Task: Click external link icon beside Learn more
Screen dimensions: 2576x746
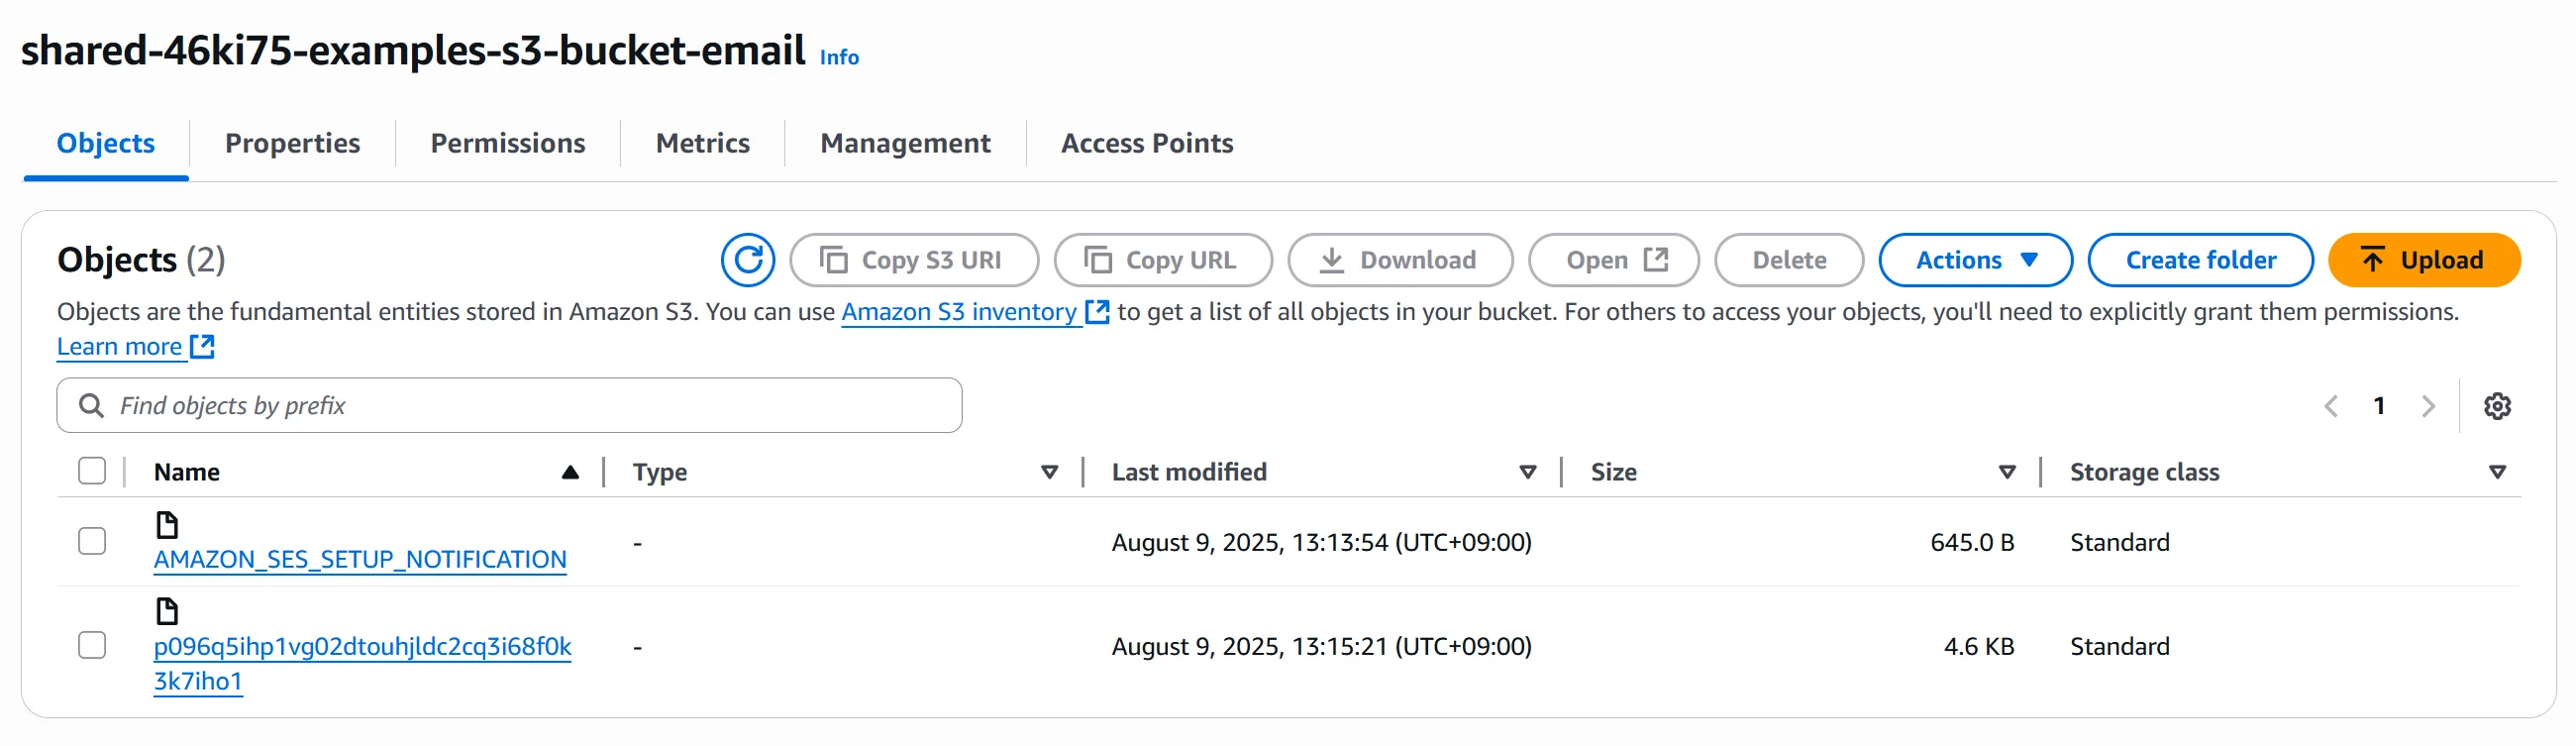Action: (202, 347)
